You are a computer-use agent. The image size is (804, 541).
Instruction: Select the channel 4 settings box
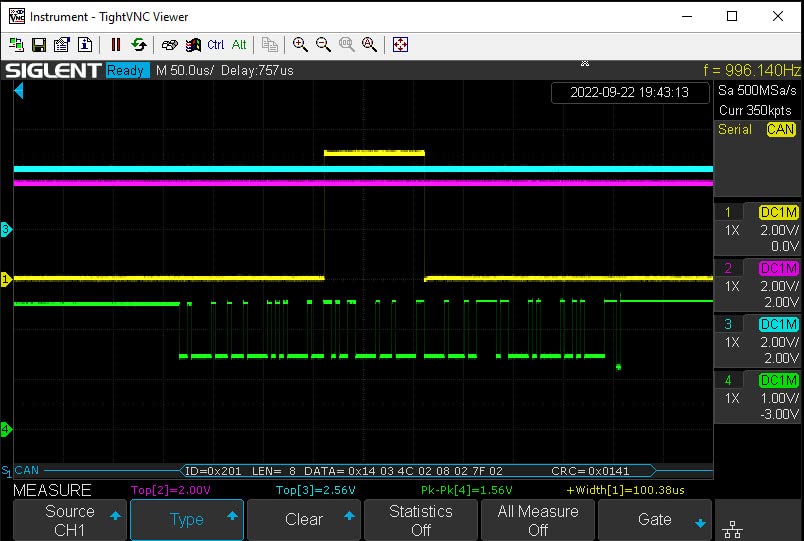tap(756, 397)
